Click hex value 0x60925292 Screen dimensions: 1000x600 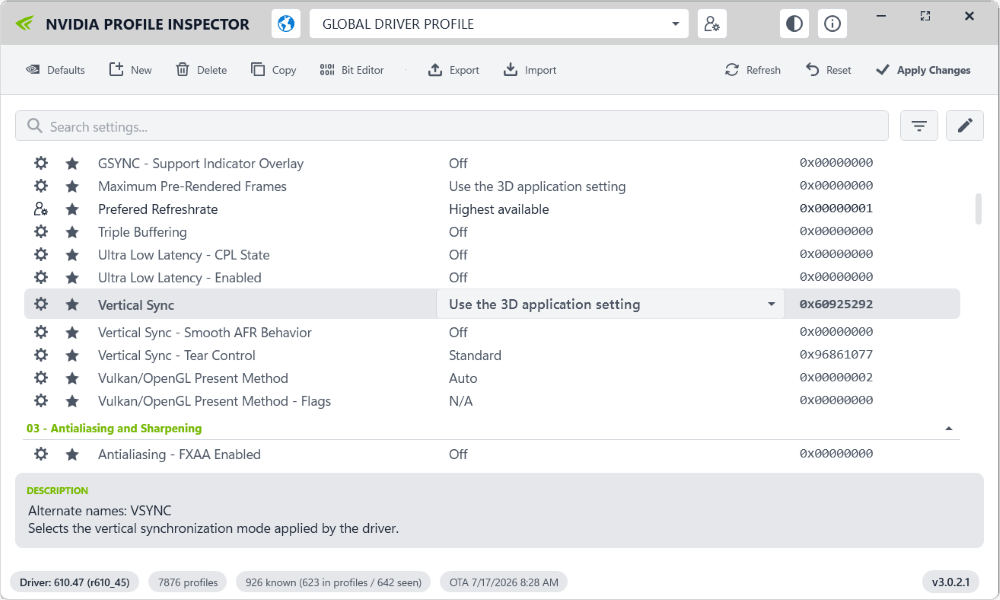point(836,304)
